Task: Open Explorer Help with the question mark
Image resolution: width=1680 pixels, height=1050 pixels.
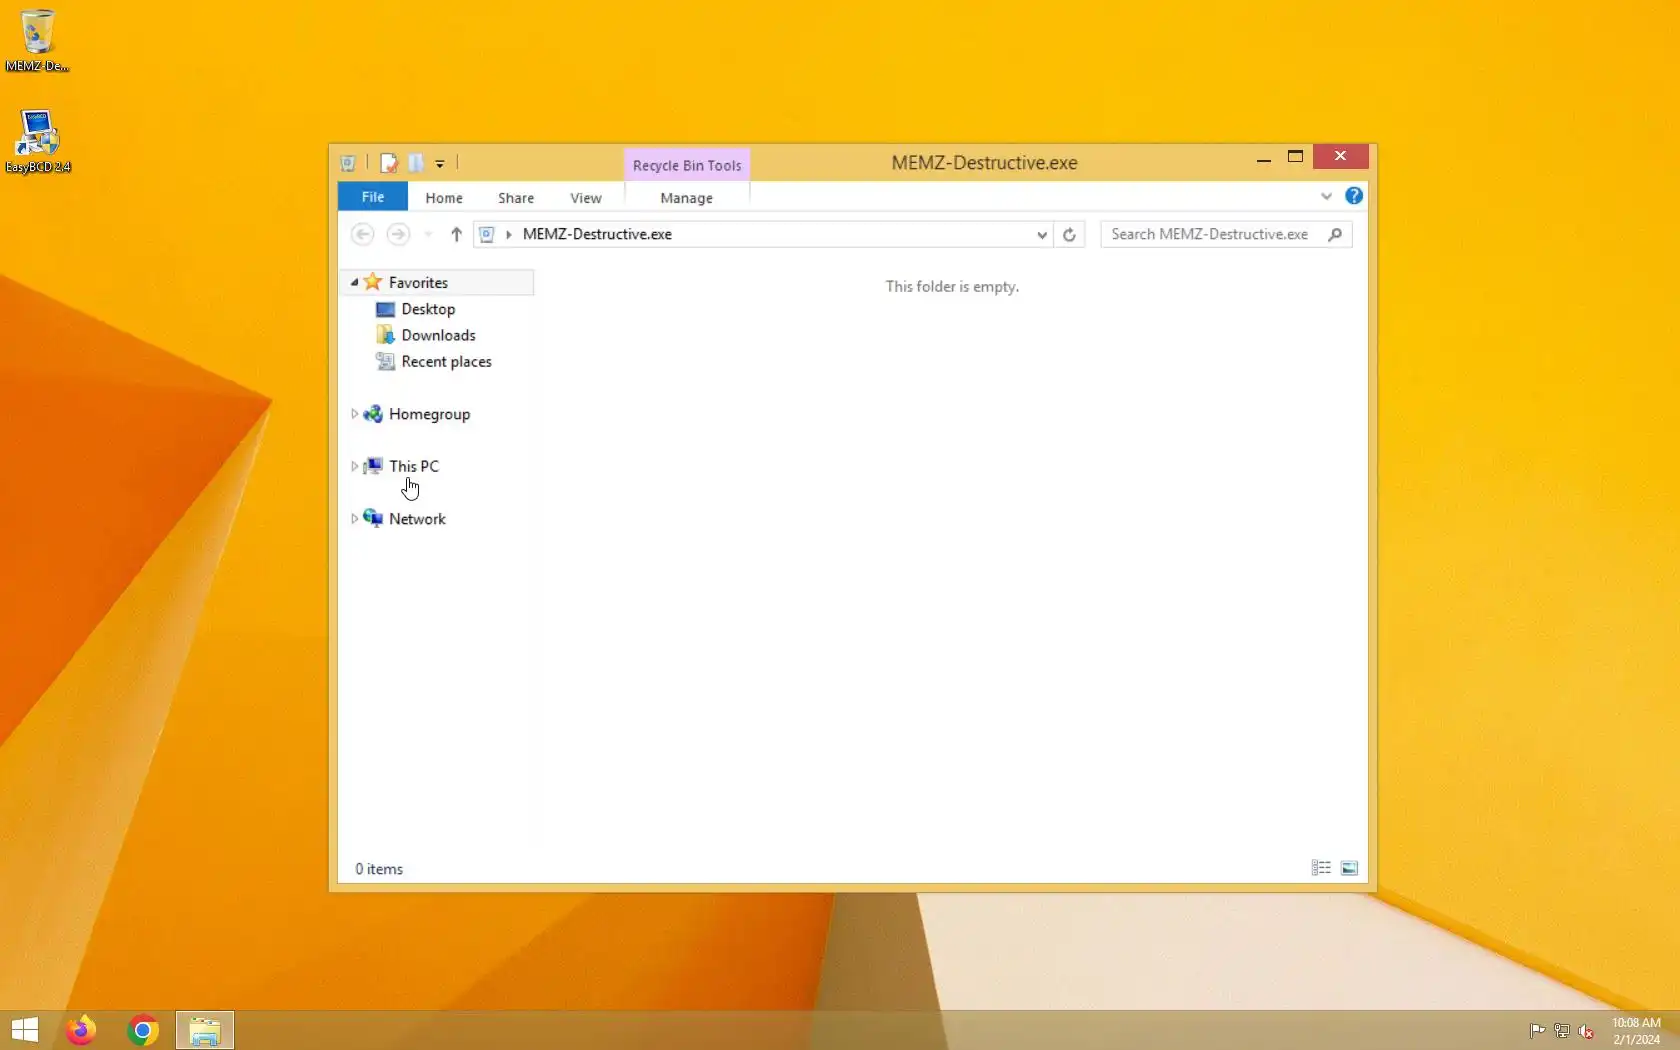Action: coord(1354,196)
